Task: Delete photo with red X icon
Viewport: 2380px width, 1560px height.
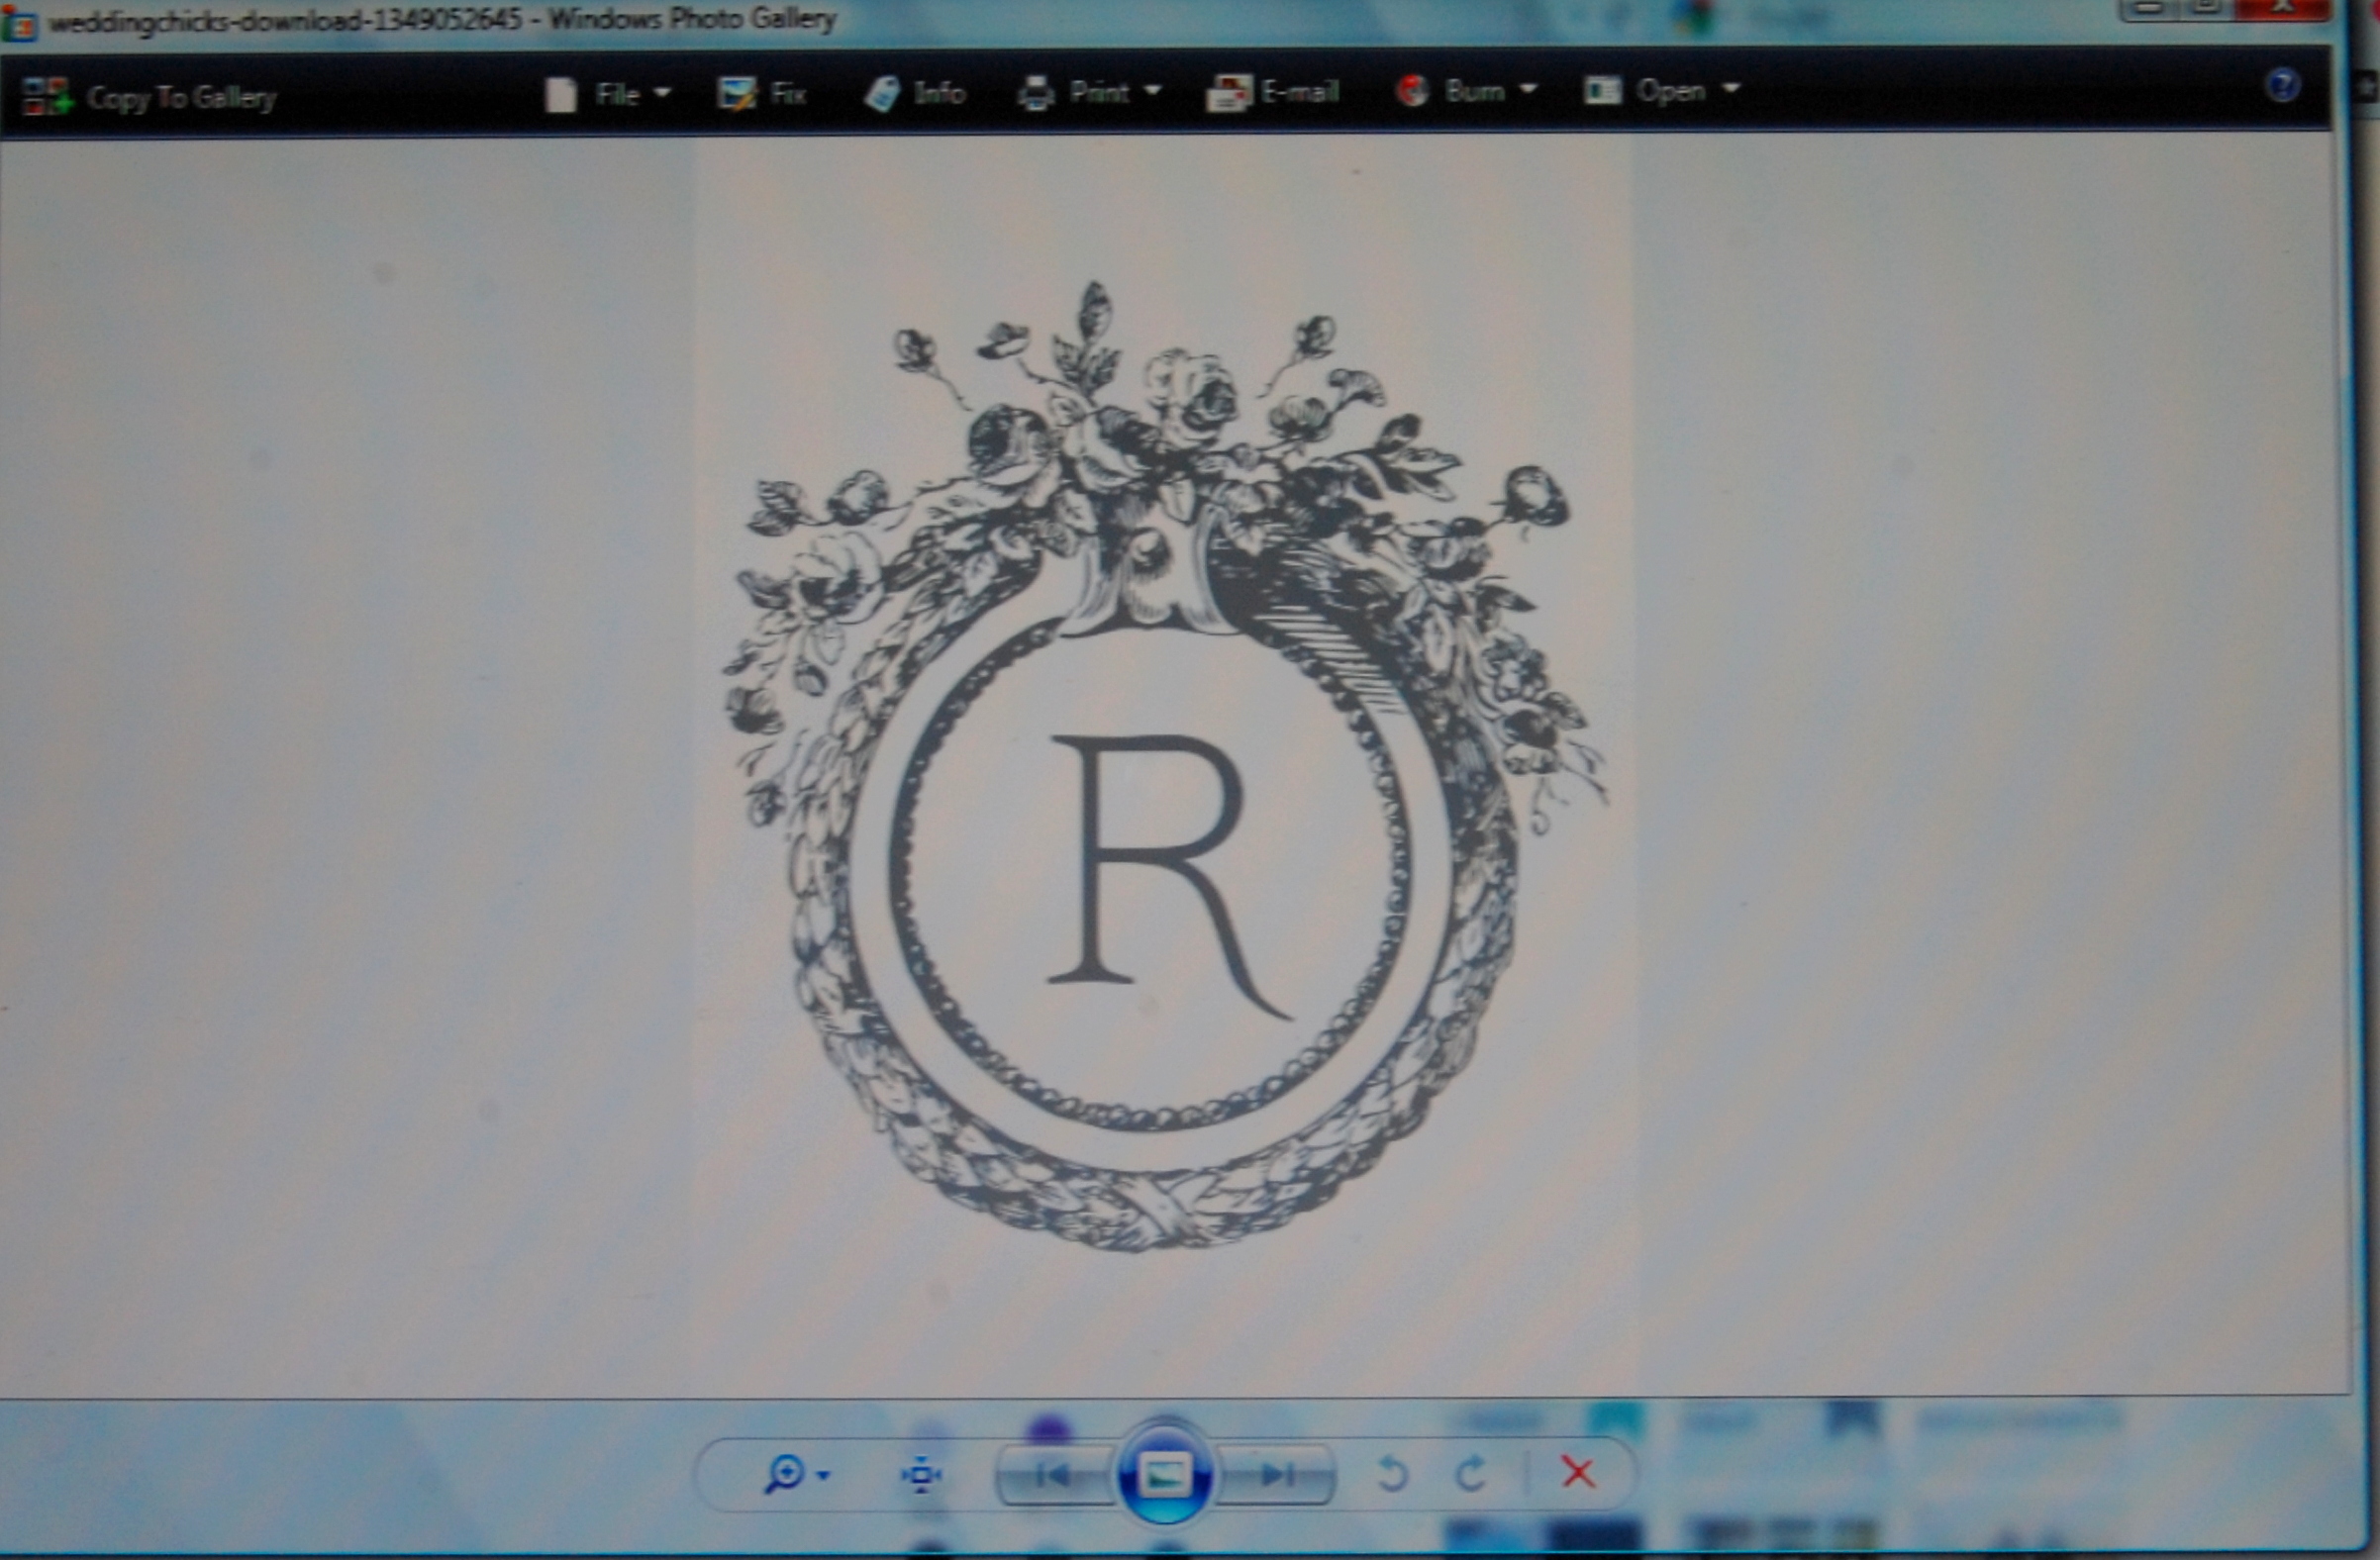Action: click(x=1578, y=1472)
